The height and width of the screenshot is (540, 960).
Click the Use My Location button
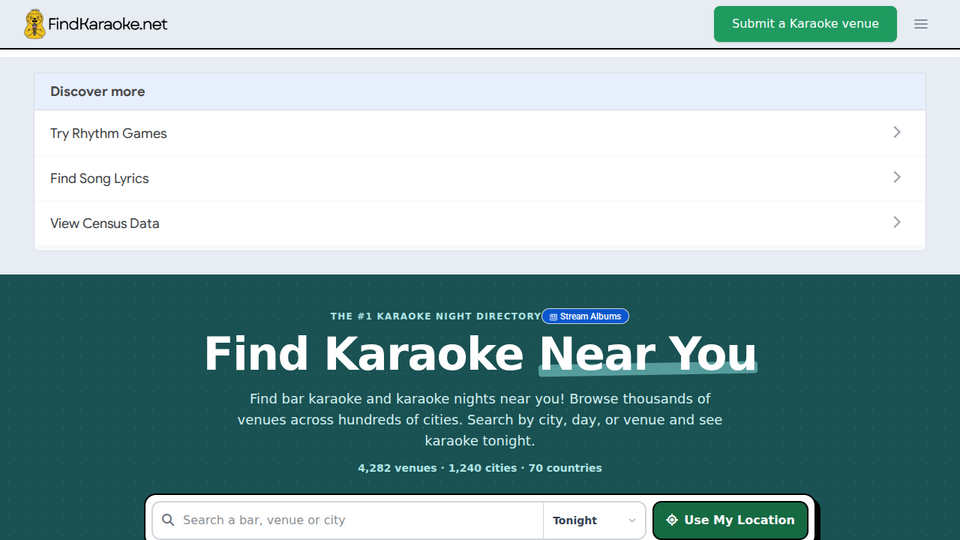point(730,520)
